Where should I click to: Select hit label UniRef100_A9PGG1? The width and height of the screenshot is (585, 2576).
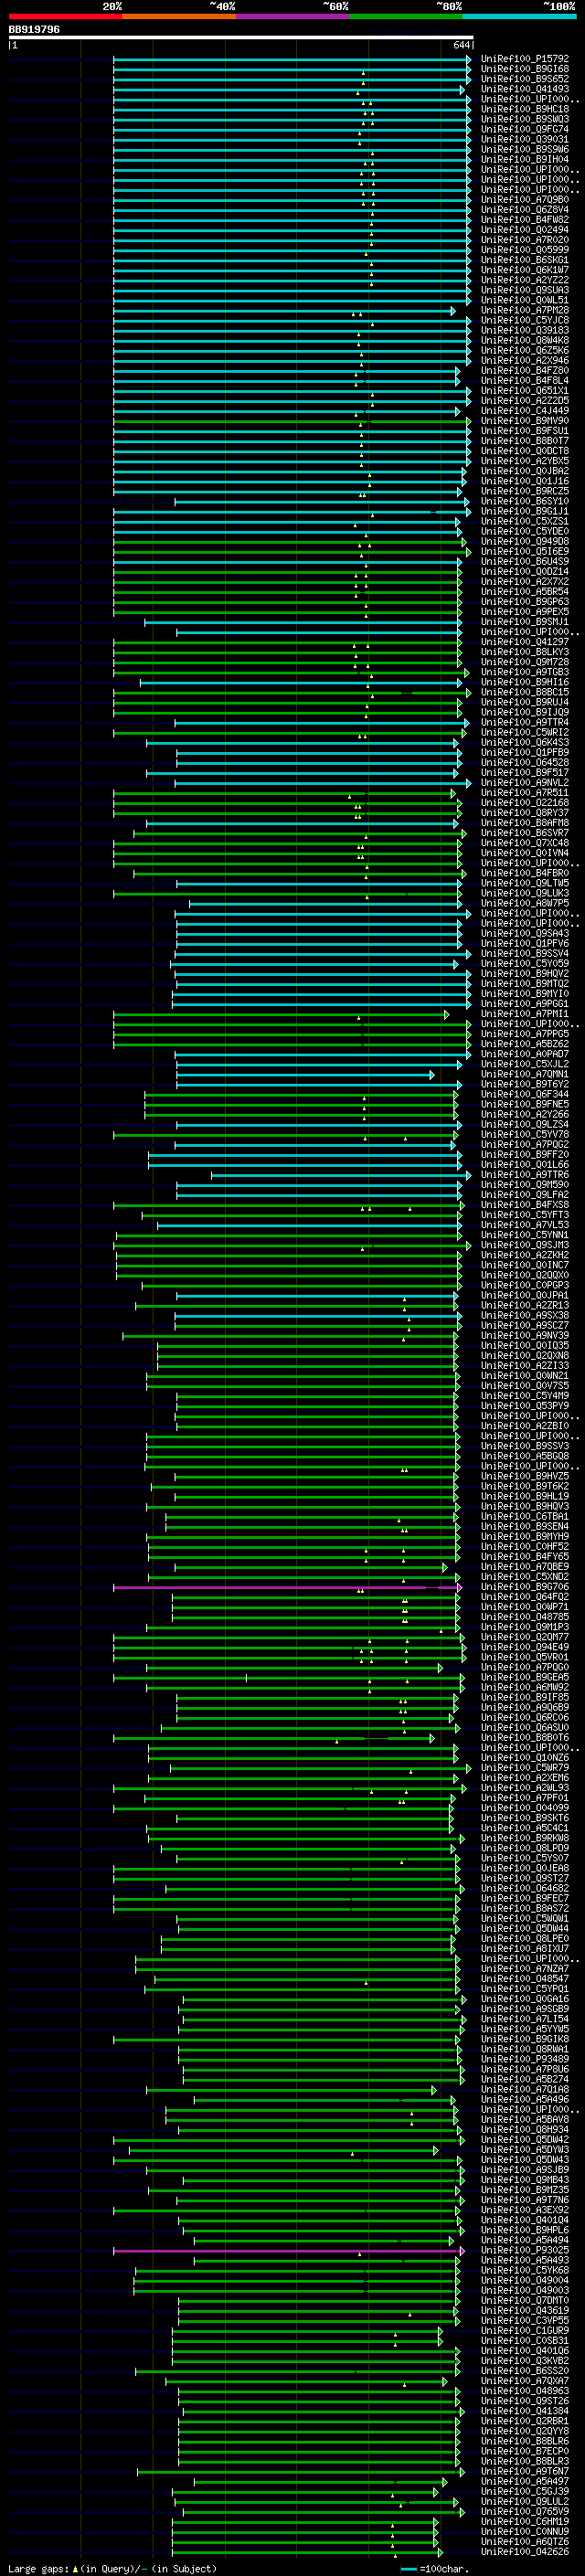pyautogui.click(x=525, y=1004)
